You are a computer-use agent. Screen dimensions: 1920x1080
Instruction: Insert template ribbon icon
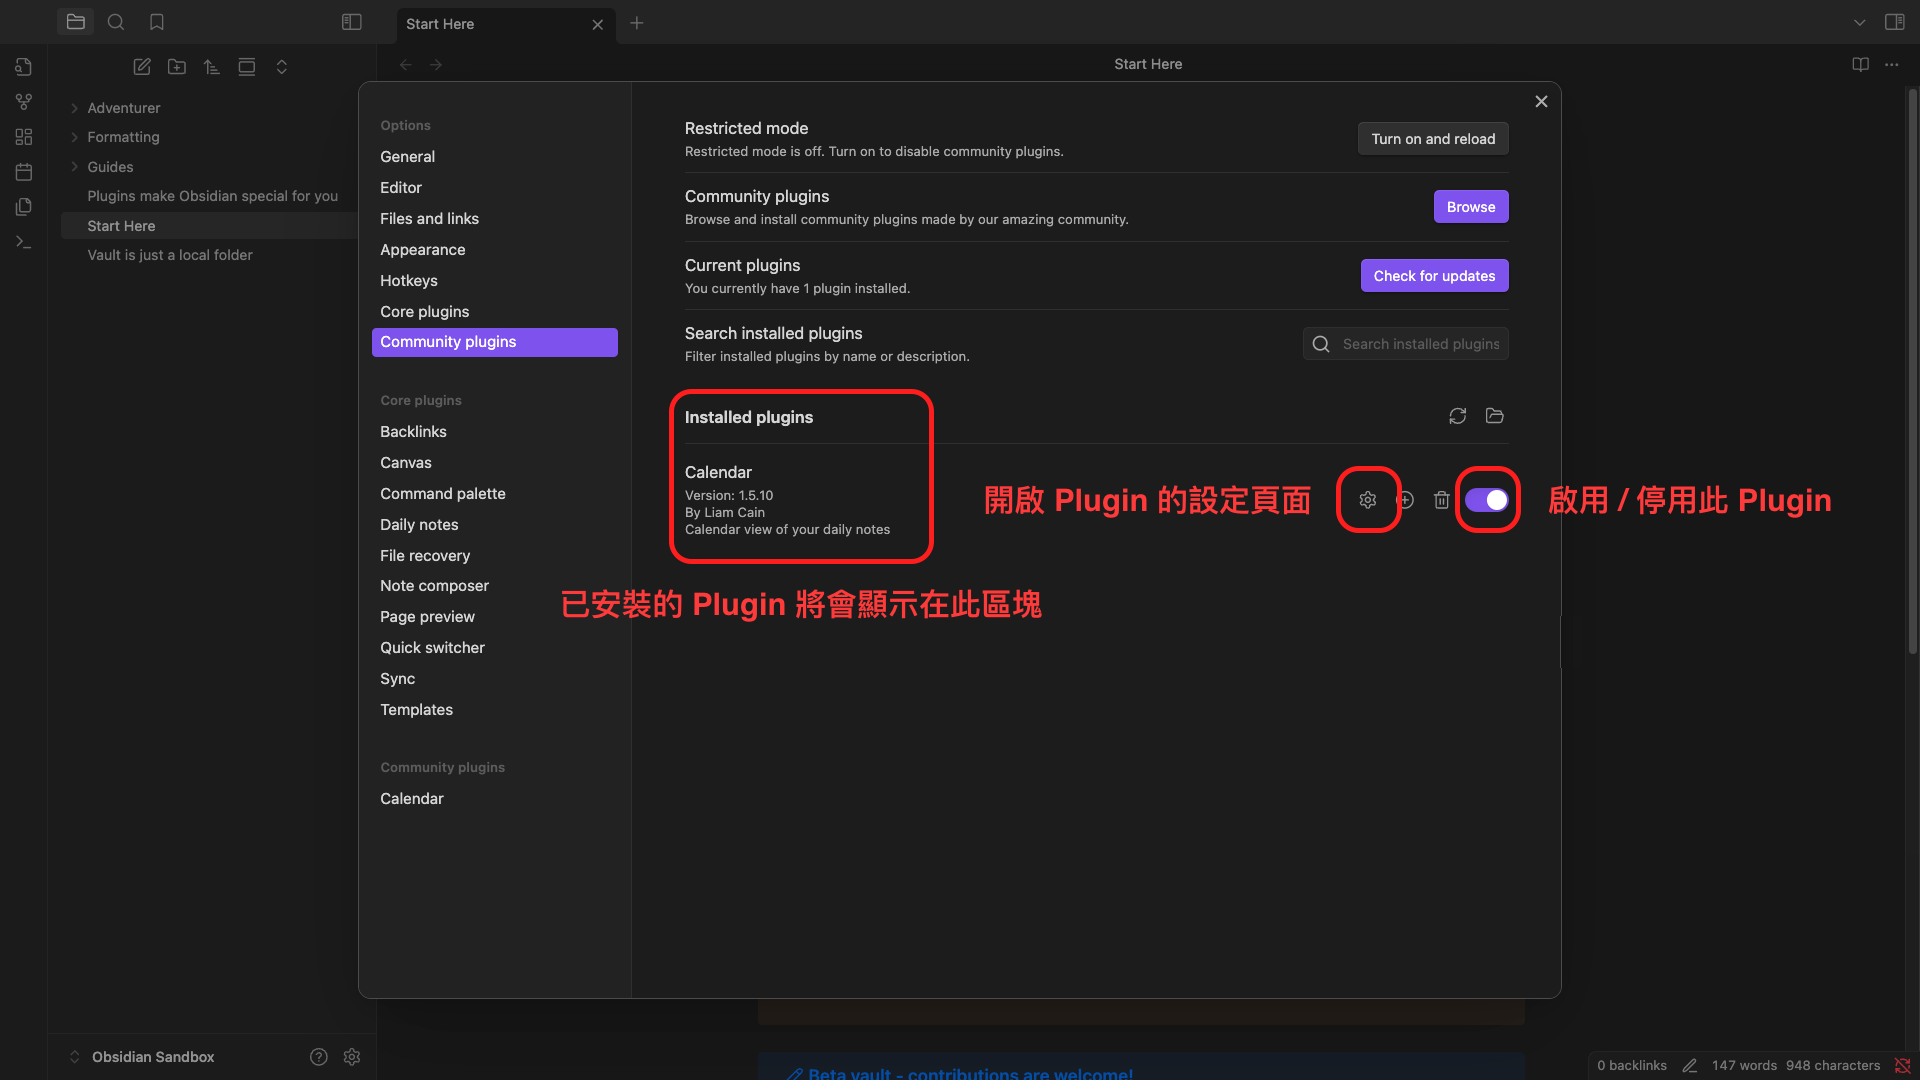24,207
